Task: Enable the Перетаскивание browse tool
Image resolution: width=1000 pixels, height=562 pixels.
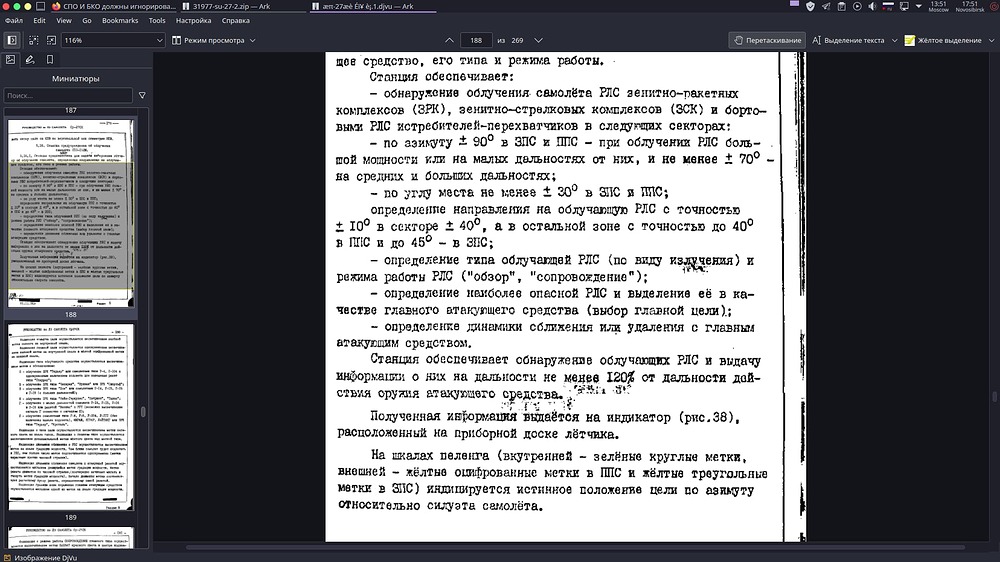Action: (x=766, y=40)
